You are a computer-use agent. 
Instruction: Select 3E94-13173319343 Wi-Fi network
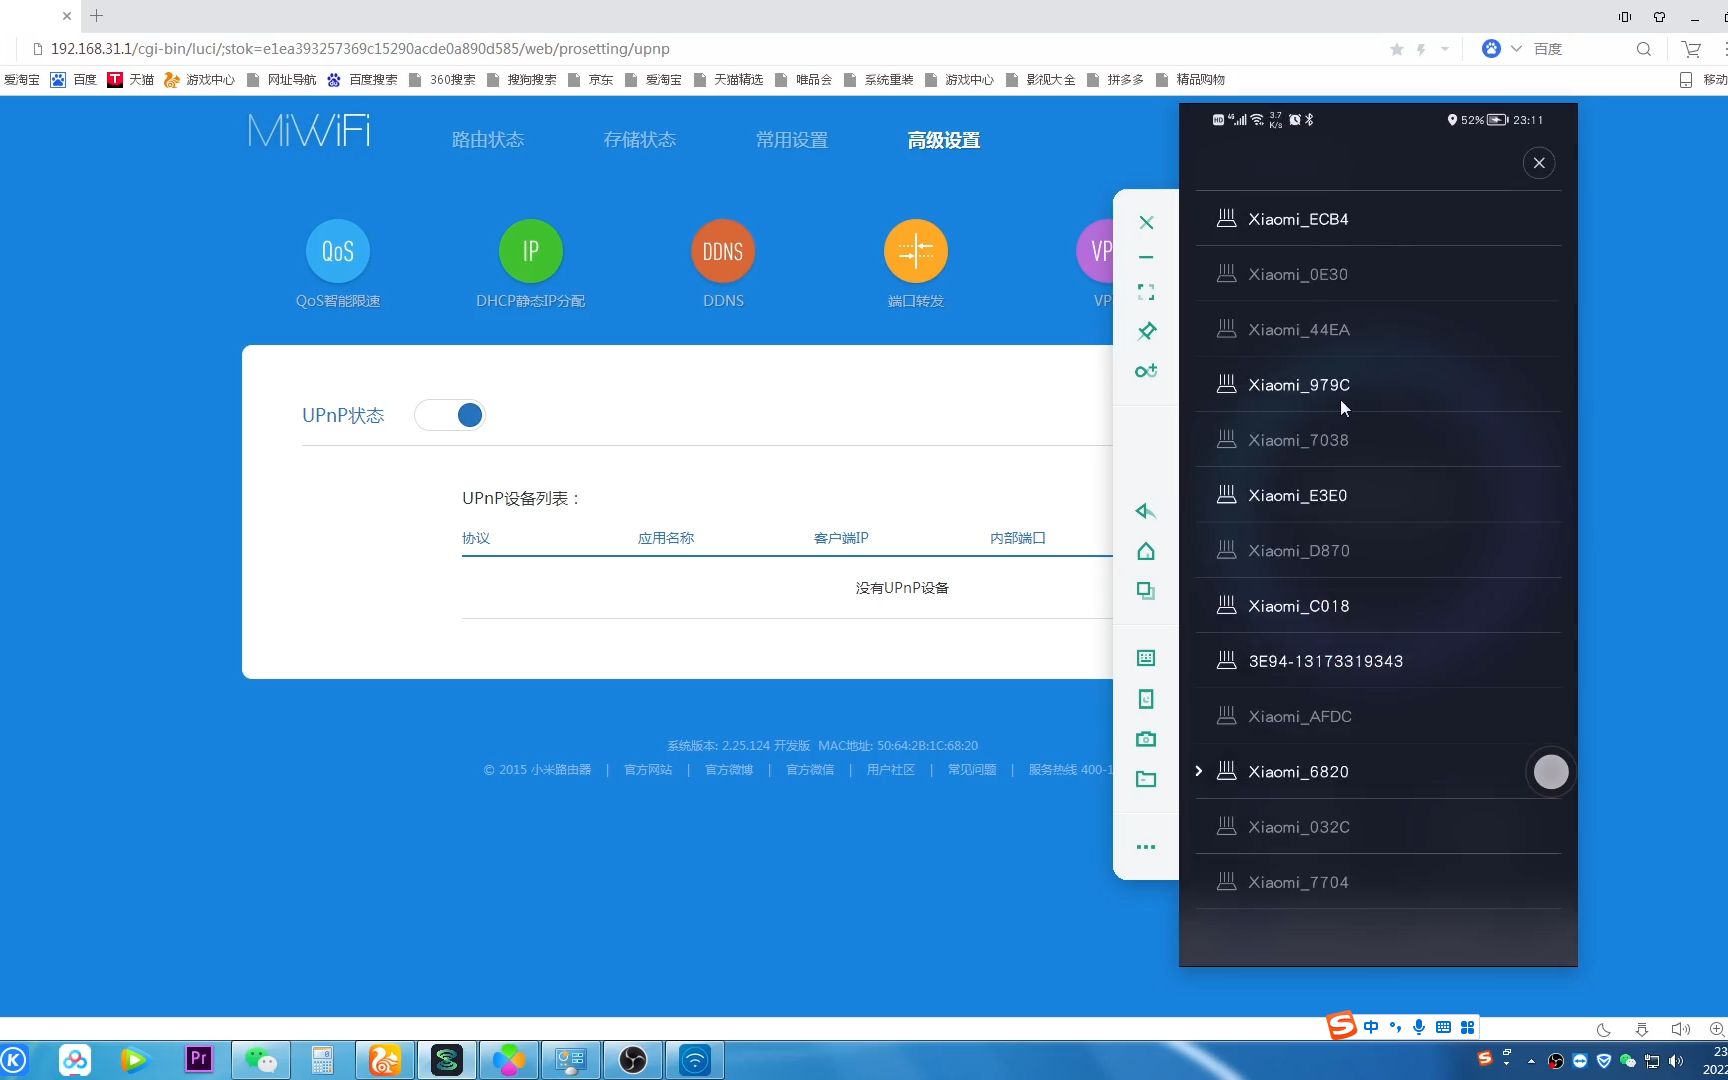coord(1378,661)
